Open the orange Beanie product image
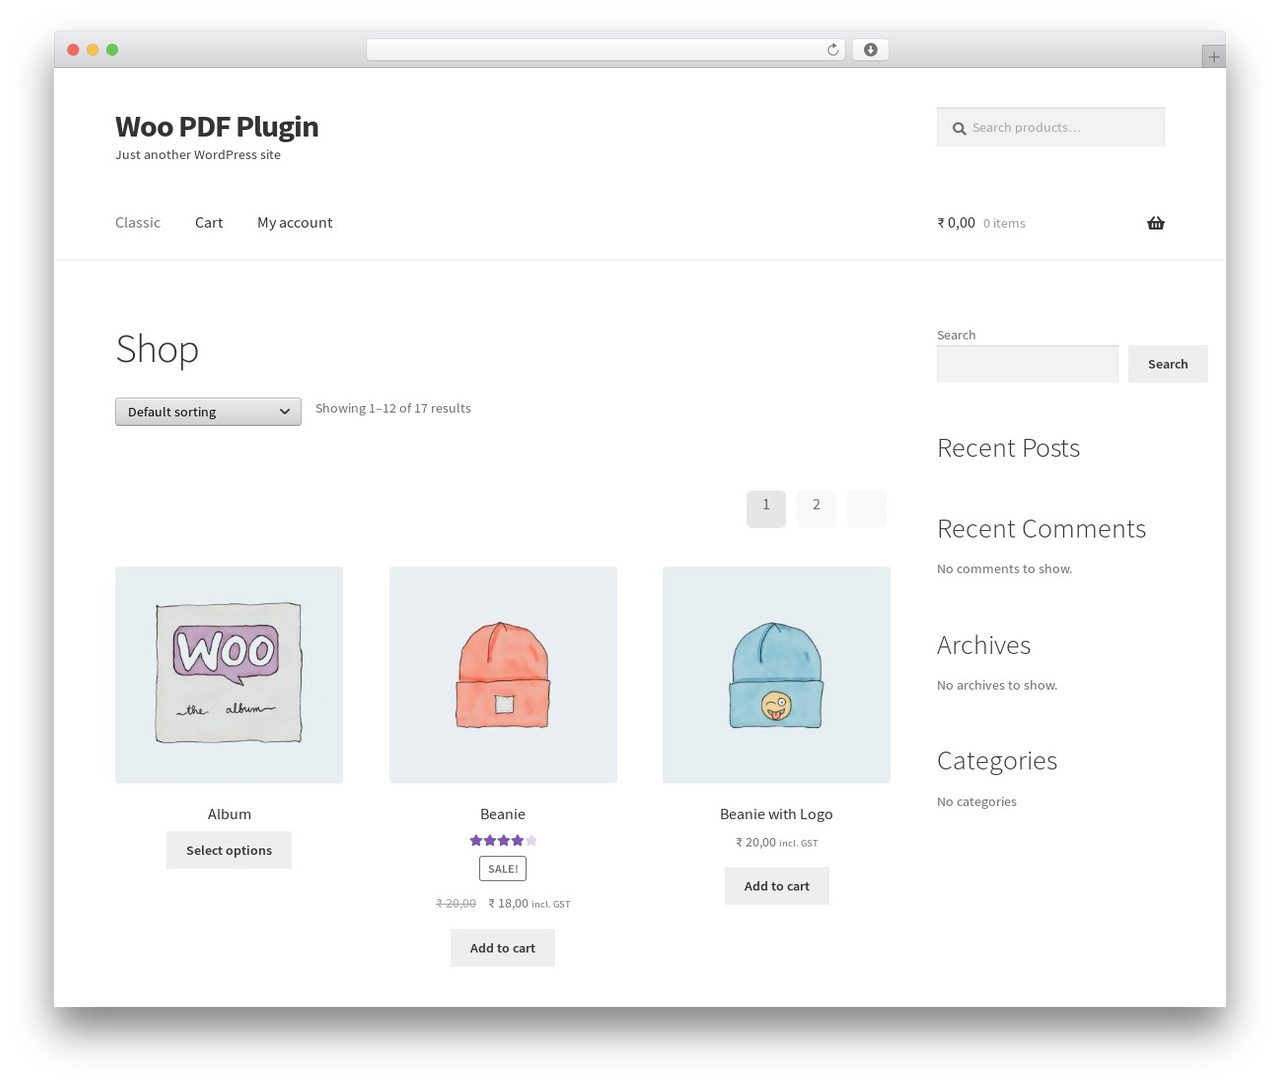1280x1084 pixels. (503, 675)
